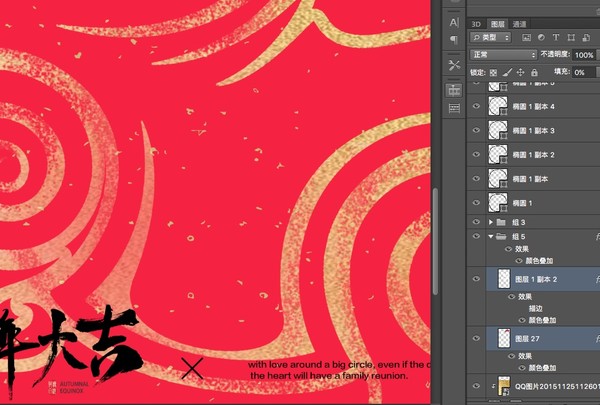Select the 椭圆 1 副本 layer name
This screenshot has width=600, height=405.
pos(530,179)
